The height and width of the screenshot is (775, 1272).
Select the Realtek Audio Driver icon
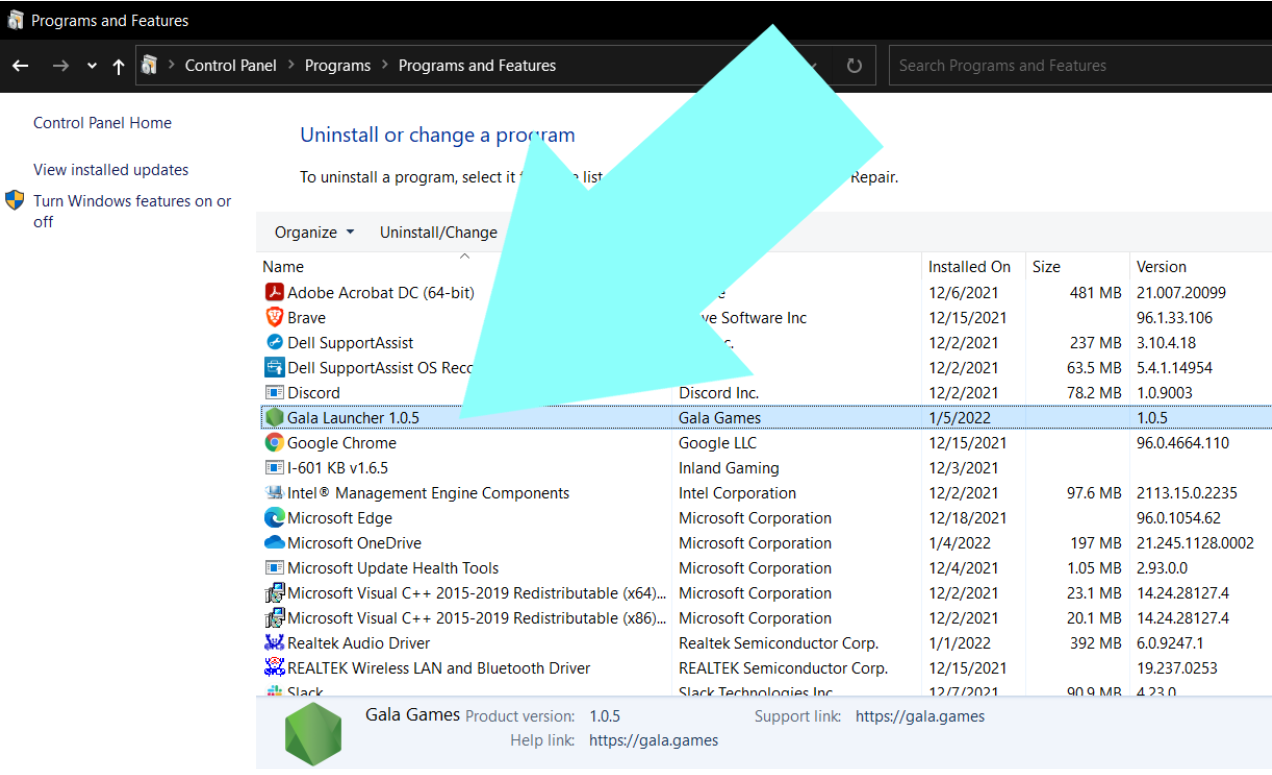(274, 643)
